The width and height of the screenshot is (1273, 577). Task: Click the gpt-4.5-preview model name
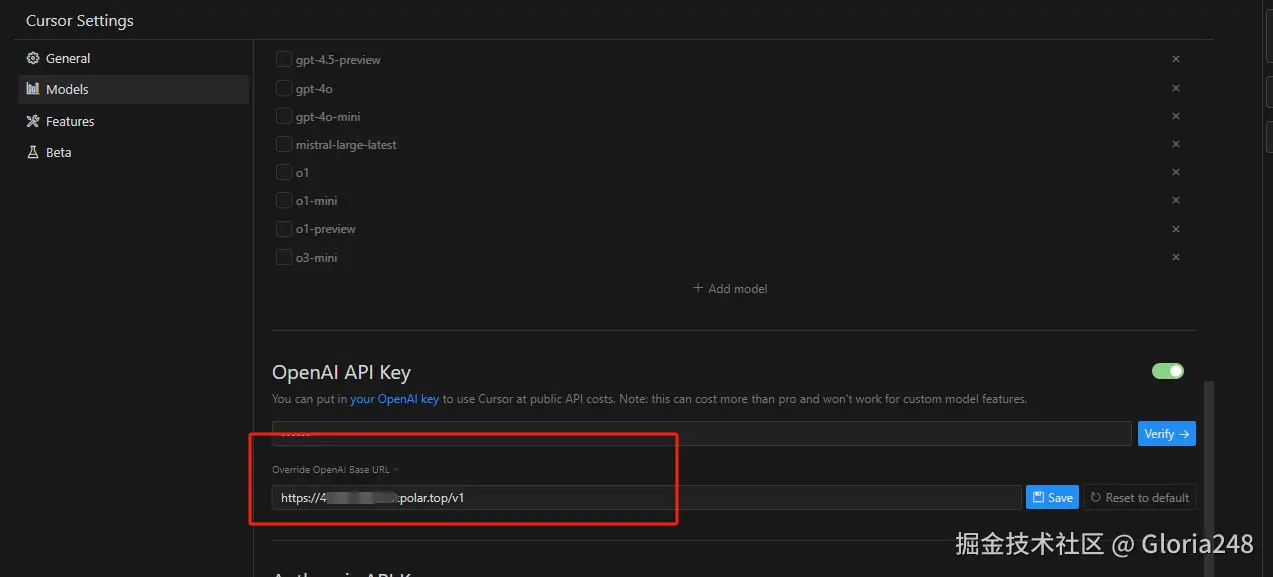pos(338,60)
